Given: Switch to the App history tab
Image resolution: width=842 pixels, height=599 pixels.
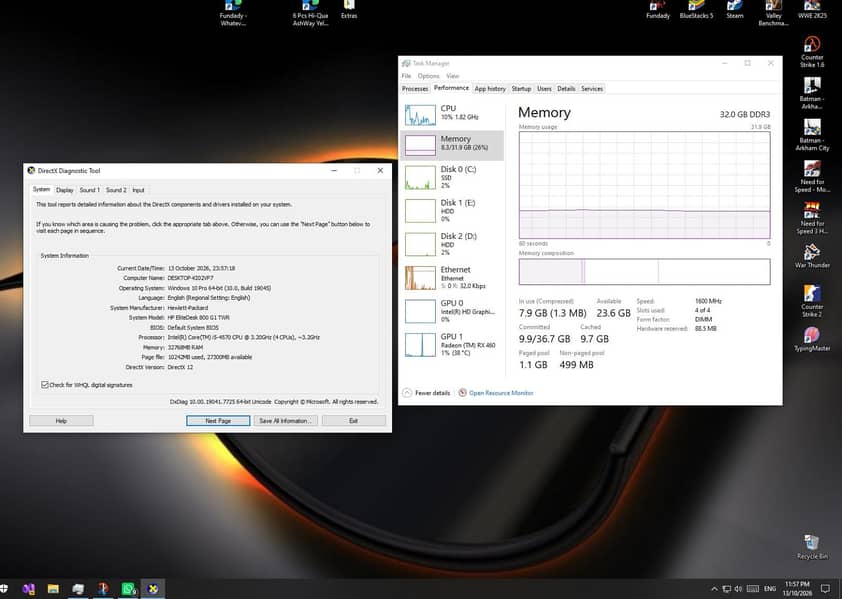Looking at the screenshot, I should (490, 89).
